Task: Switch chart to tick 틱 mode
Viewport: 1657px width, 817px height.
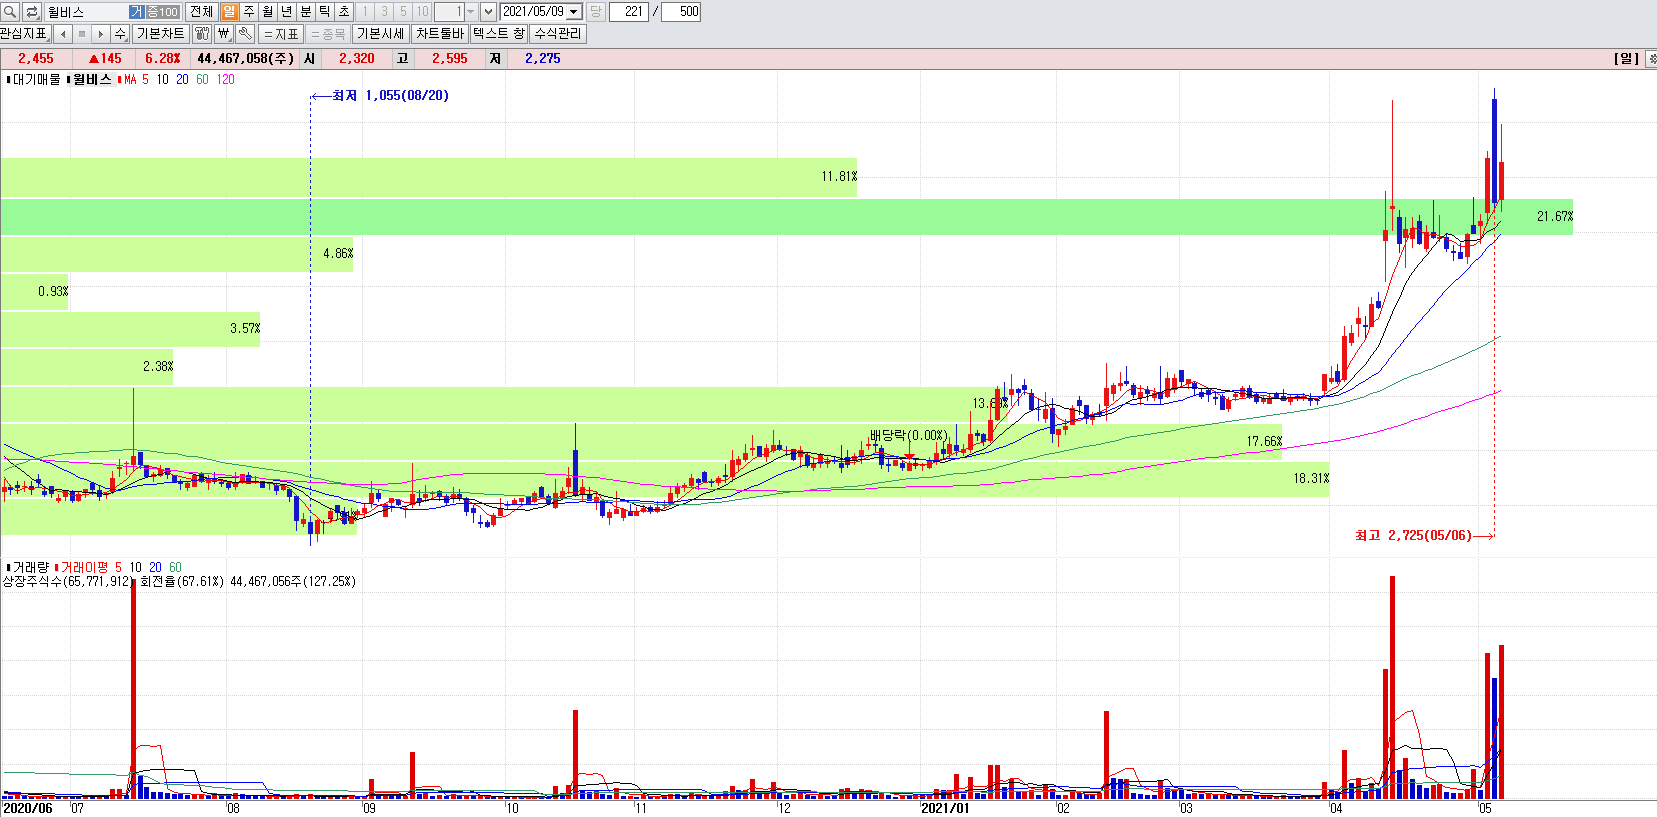Action: [x=325, y=12]
